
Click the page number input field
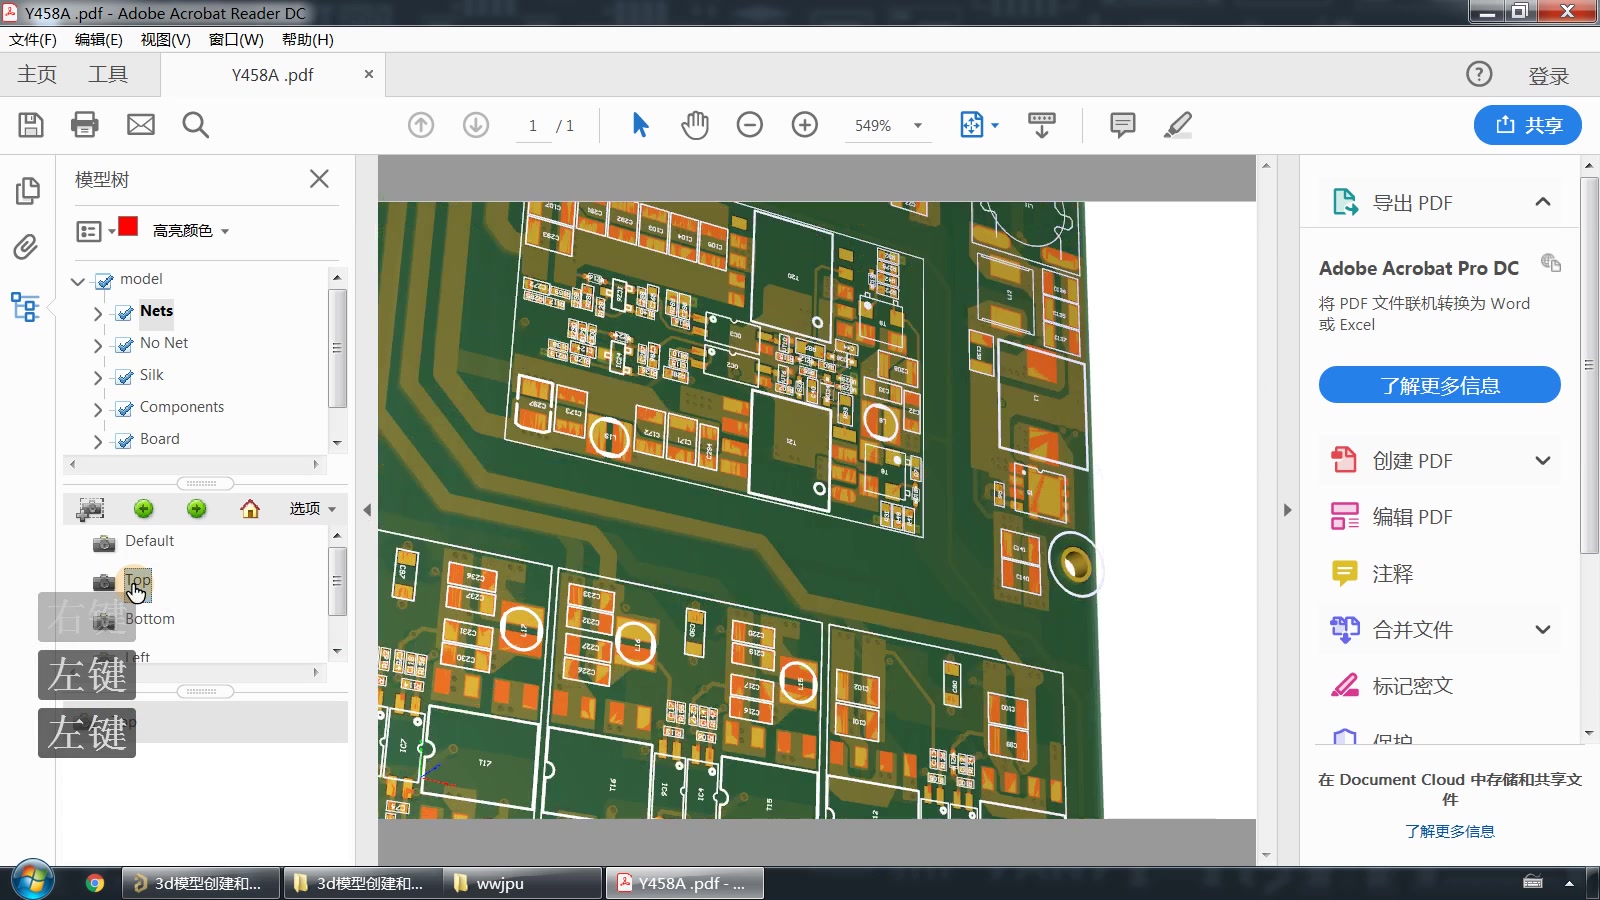(533, 126)
